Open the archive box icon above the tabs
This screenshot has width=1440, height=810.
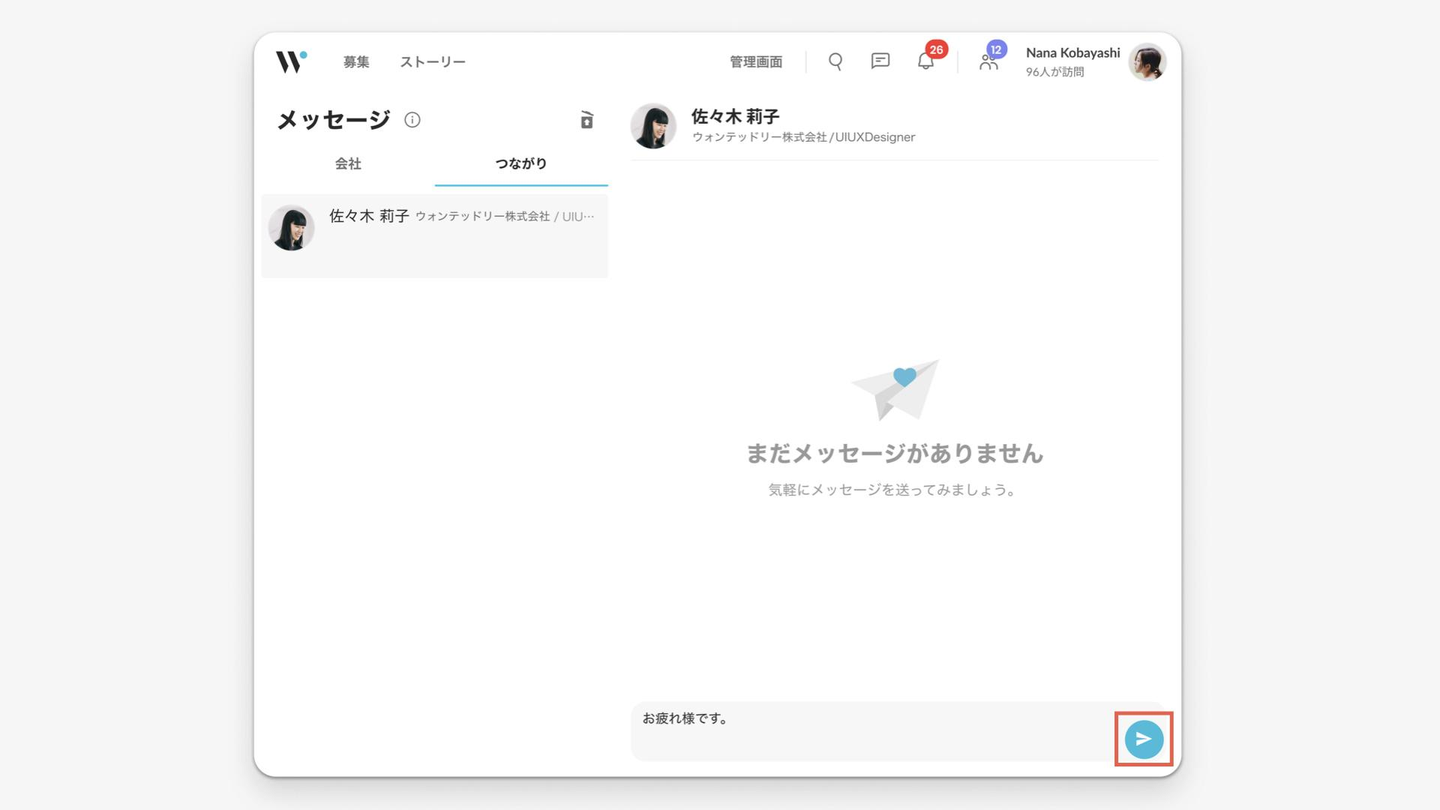click(587, 120)
